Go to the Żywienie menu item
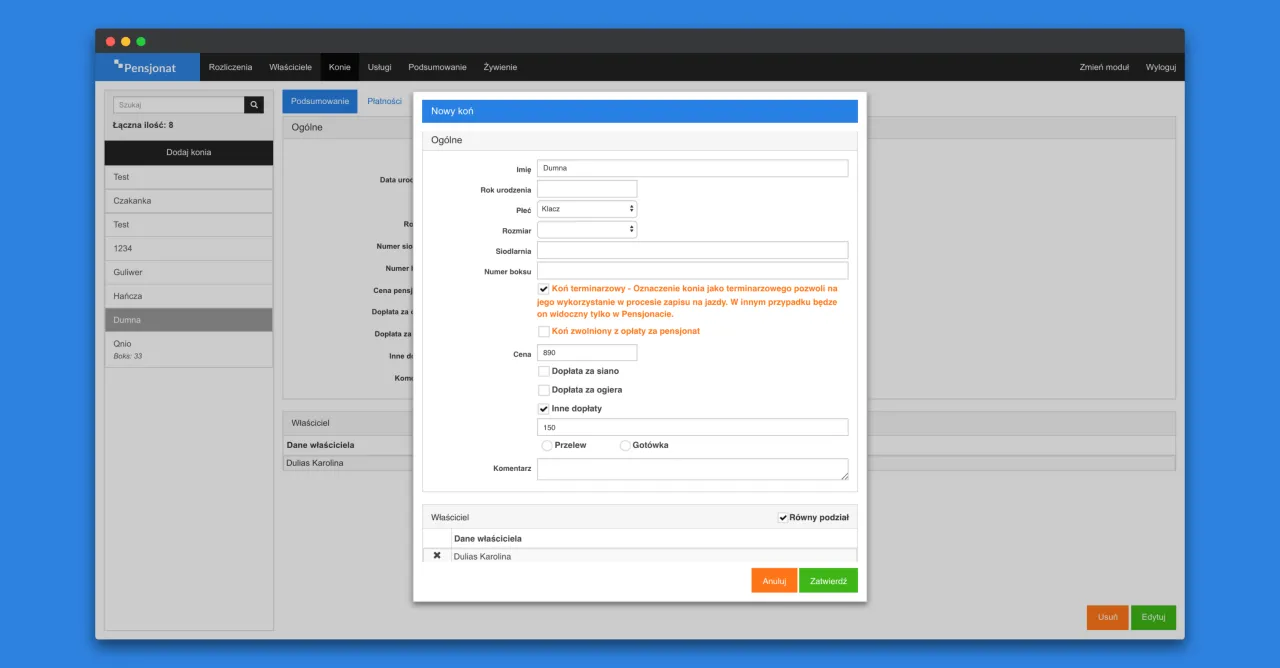 click(x=500, y=67)
